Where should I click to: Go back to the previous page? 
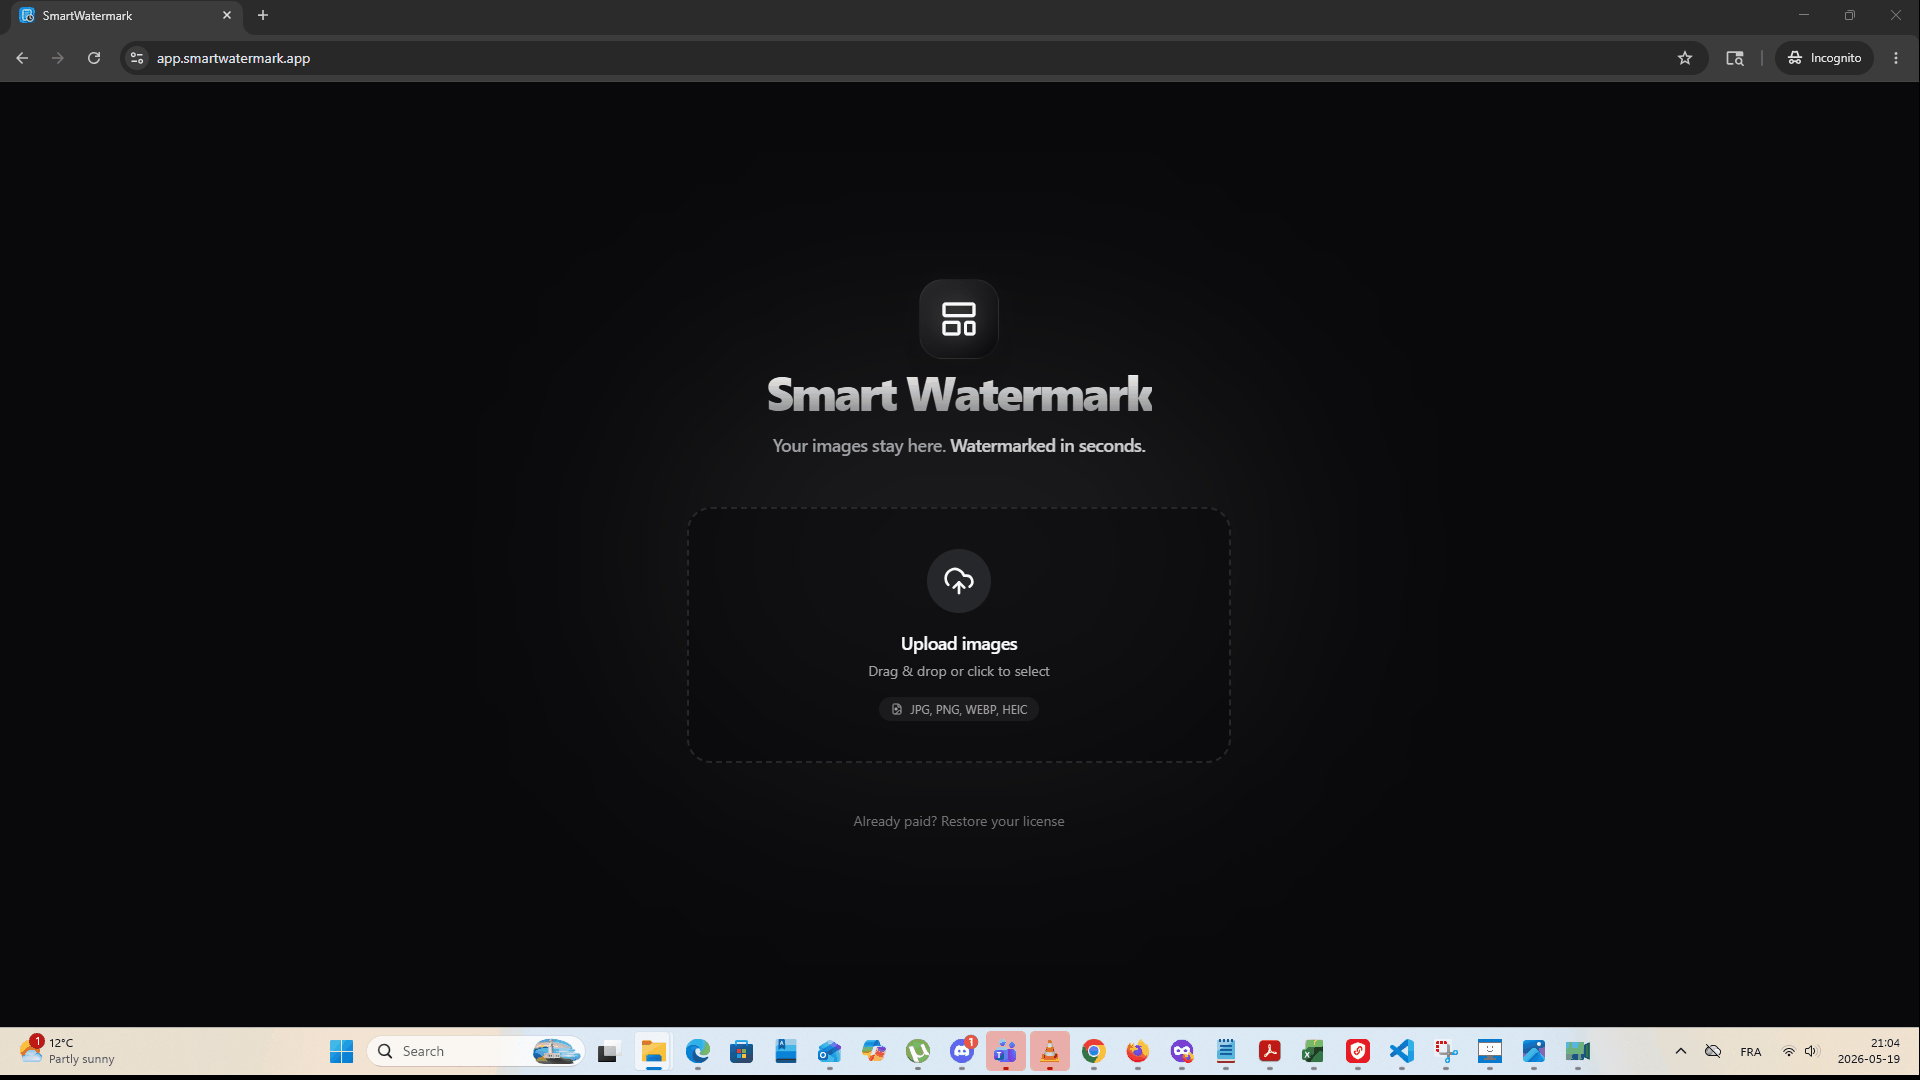coord(22,58)
